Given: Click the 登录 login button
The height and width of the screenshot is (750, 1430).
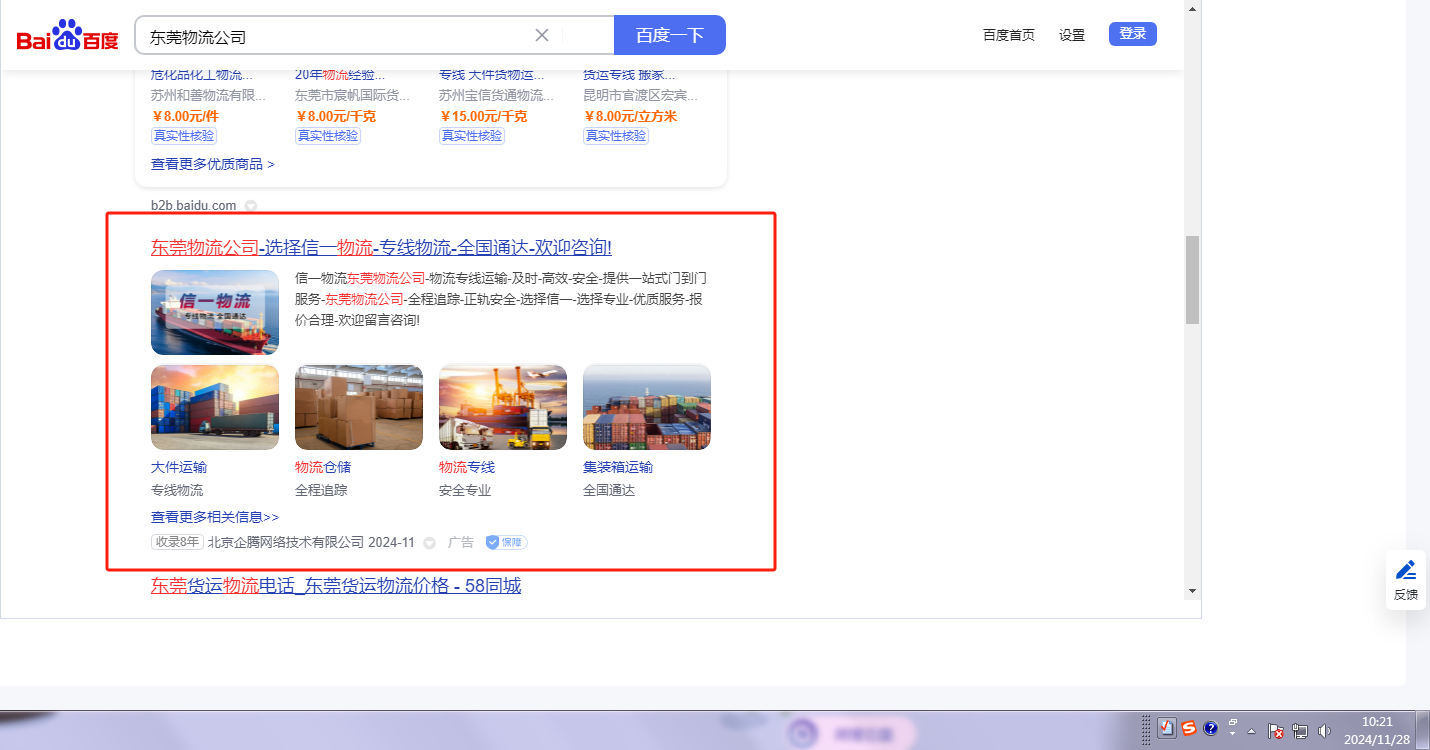Looking at the screenshot, I should pos(1132,34).
